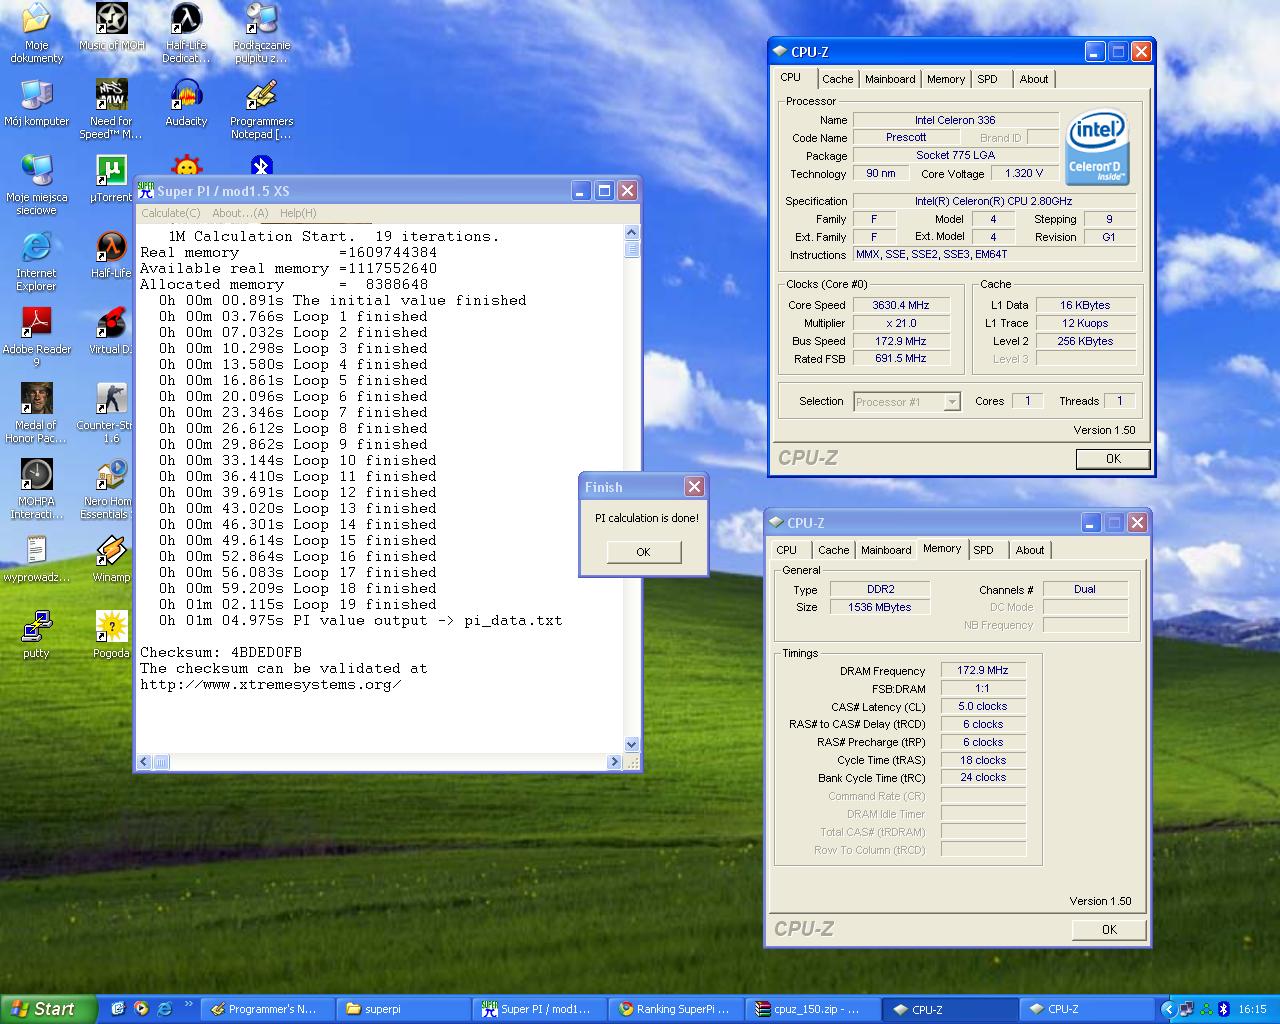Open Need for Speed desktop shortcut

coord(111,96)
